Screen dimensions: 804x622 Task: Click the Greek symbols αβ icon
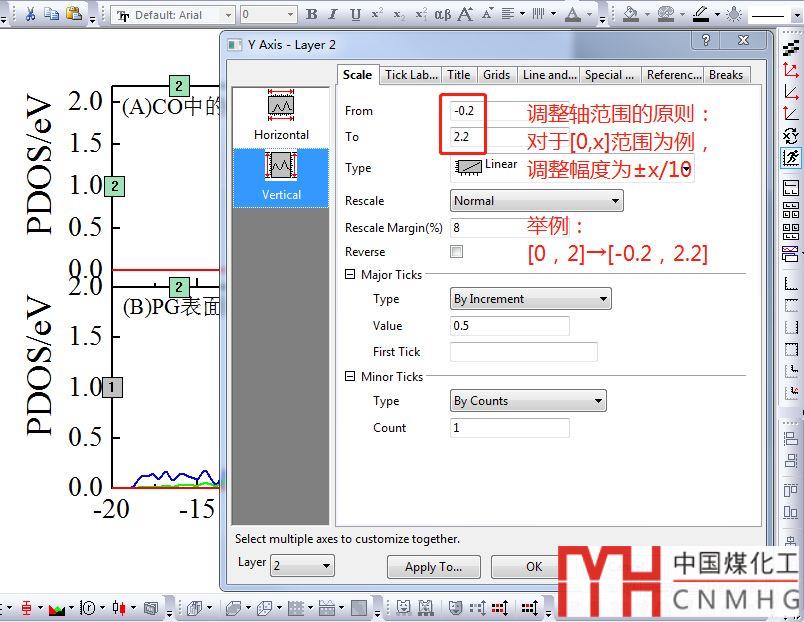(x=443, y=14)
